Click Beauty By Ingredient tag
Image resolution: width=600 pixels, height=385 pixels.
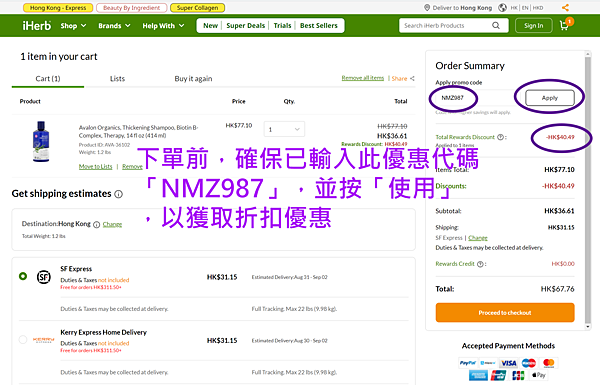point(132,8)
